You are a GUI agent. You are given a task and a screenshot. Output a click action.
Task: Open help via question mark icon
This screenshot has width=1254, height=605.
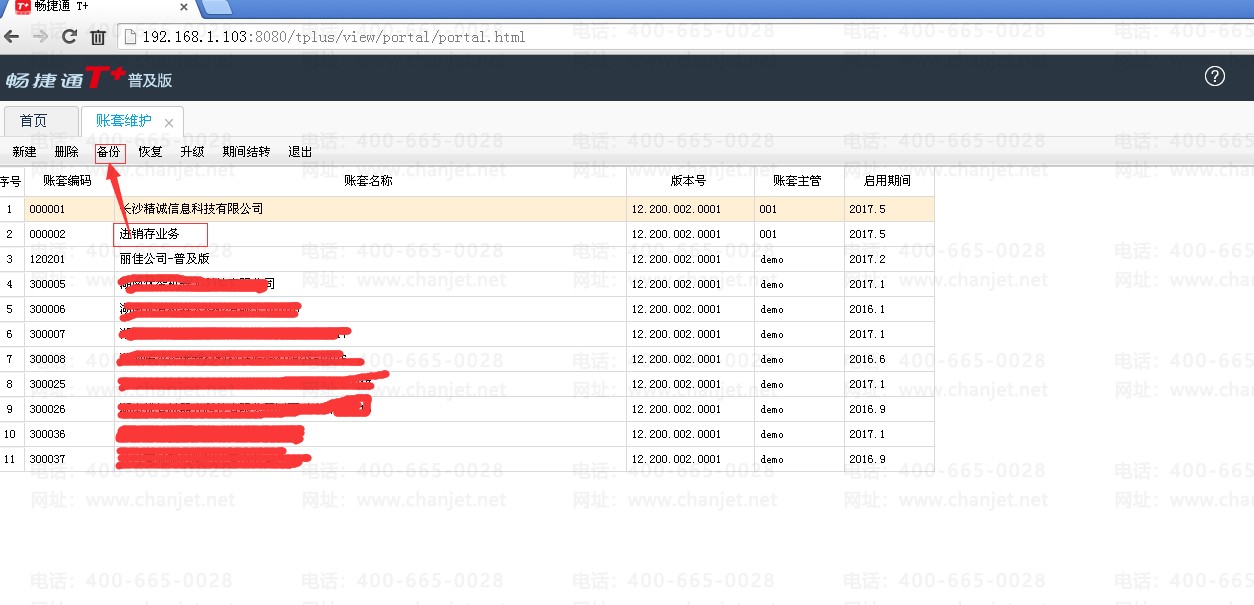click(1215, 76)
